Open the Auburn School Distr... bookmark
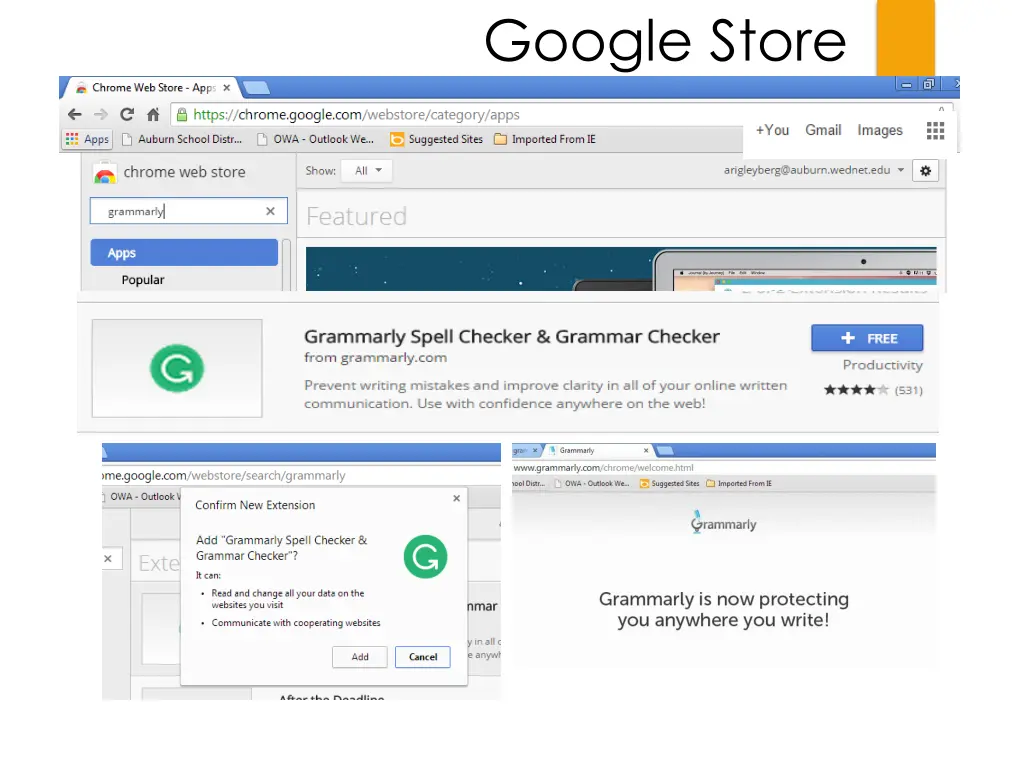 [x=182, y=139]
